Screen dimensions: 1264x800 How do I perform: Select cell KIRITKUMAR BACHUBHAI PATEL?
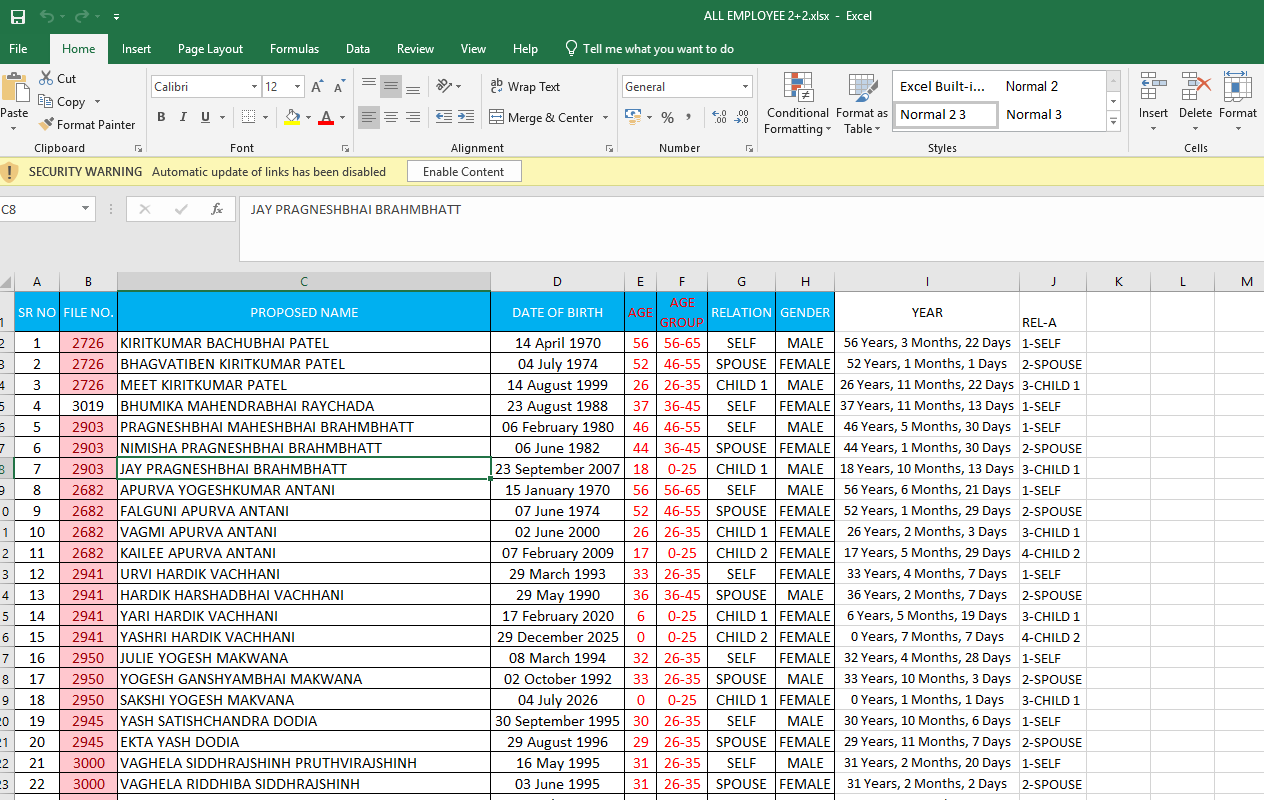(x=304, y=343)
